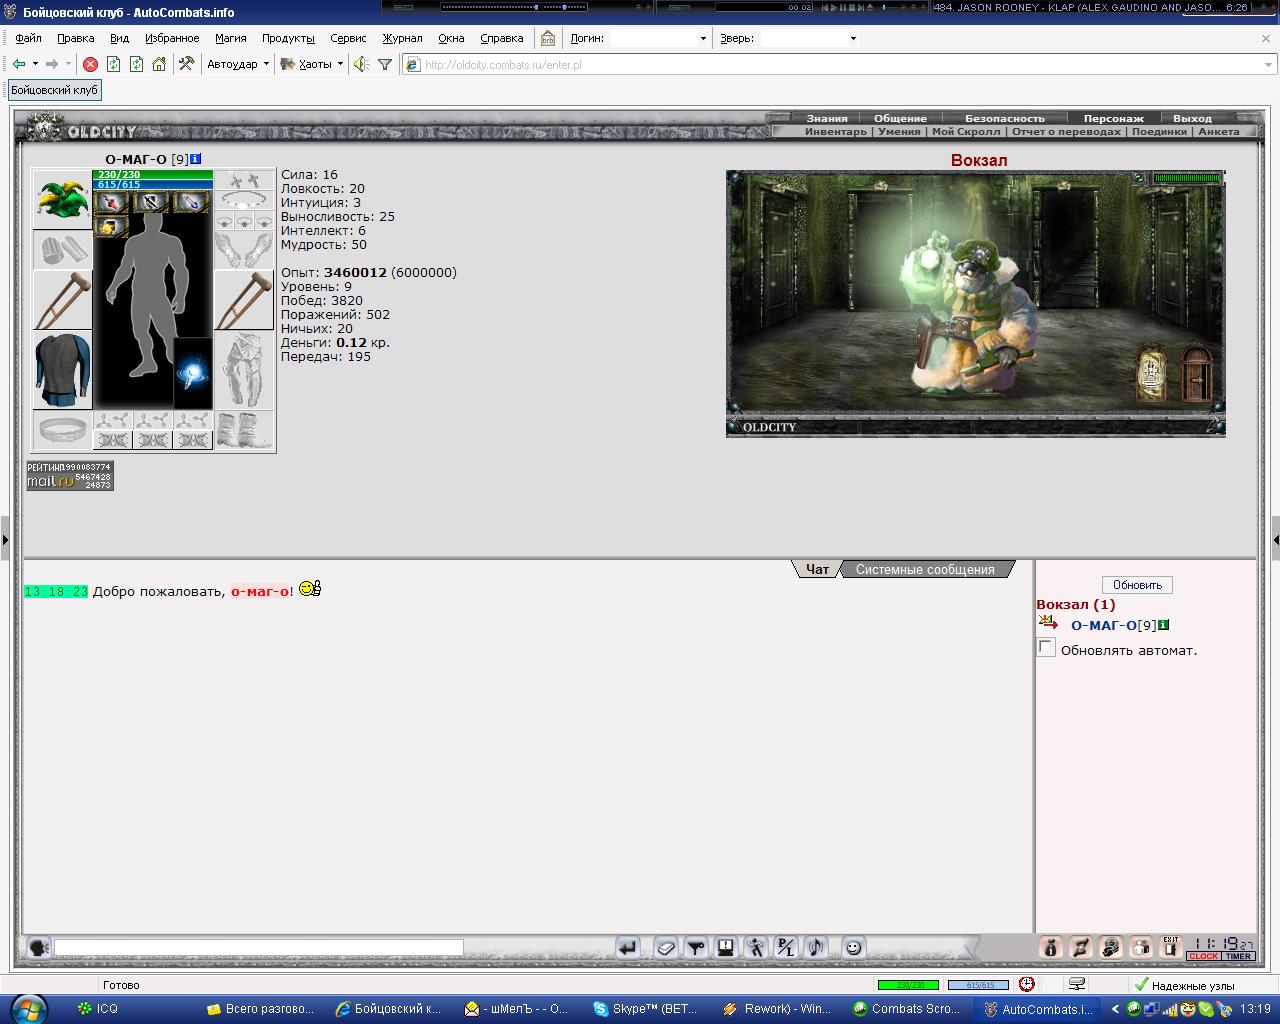1280x1024 pixels.
Task: Open the home page icon in the toolbar
Action: tap(159, 64)
